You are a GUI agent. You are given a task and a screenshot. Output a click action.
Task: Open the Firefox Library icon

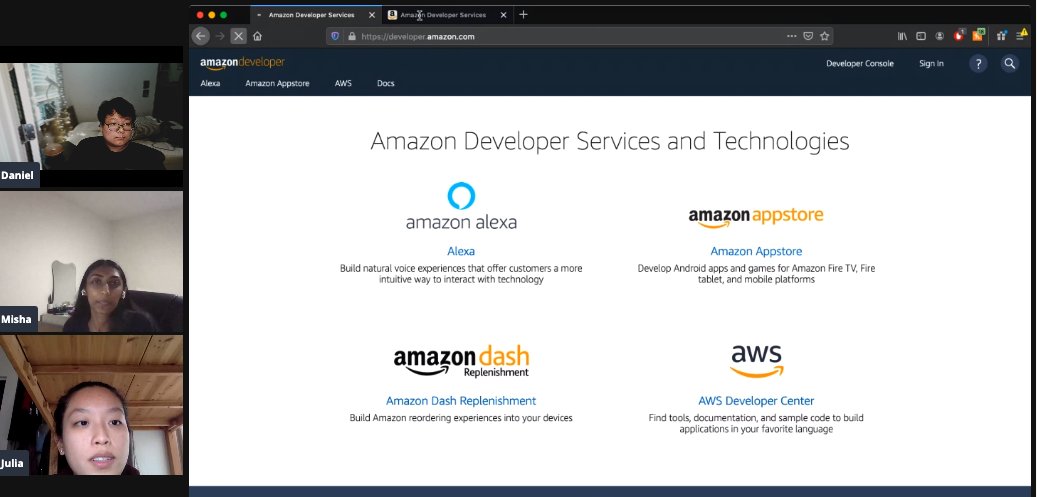[902, 36]
